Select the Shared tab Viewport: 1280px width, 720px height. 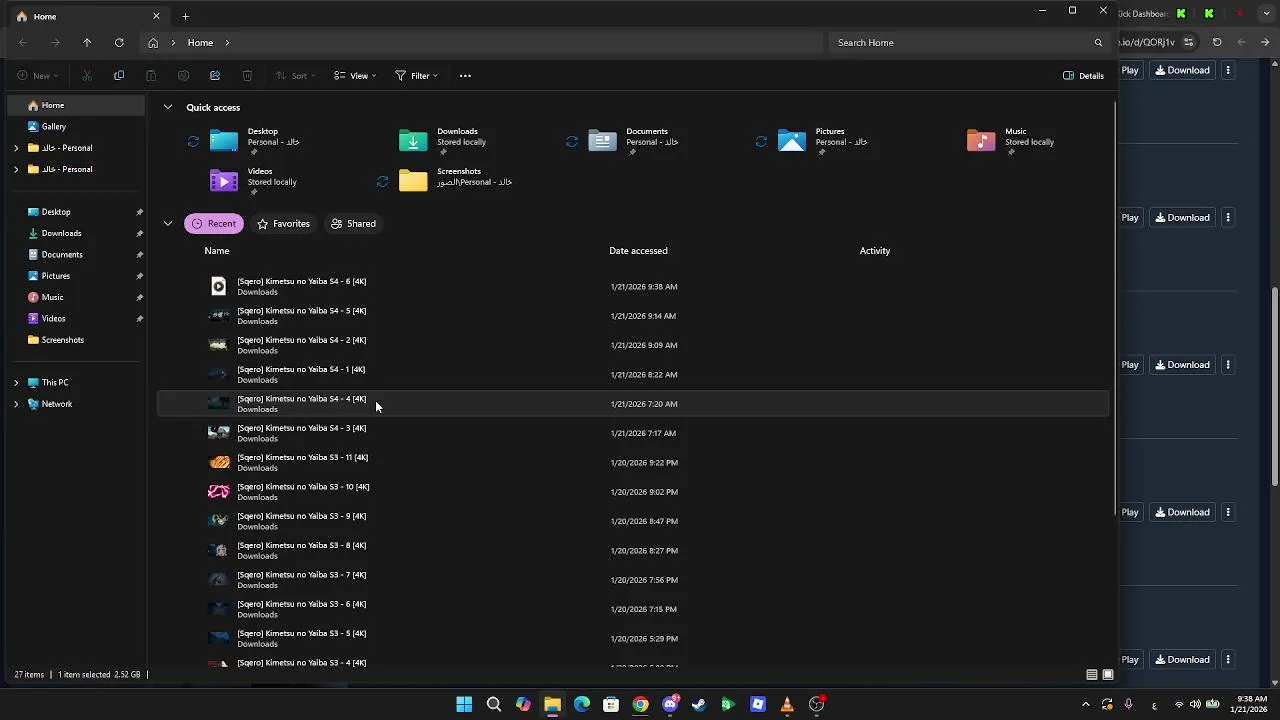(x=353, y=224)
